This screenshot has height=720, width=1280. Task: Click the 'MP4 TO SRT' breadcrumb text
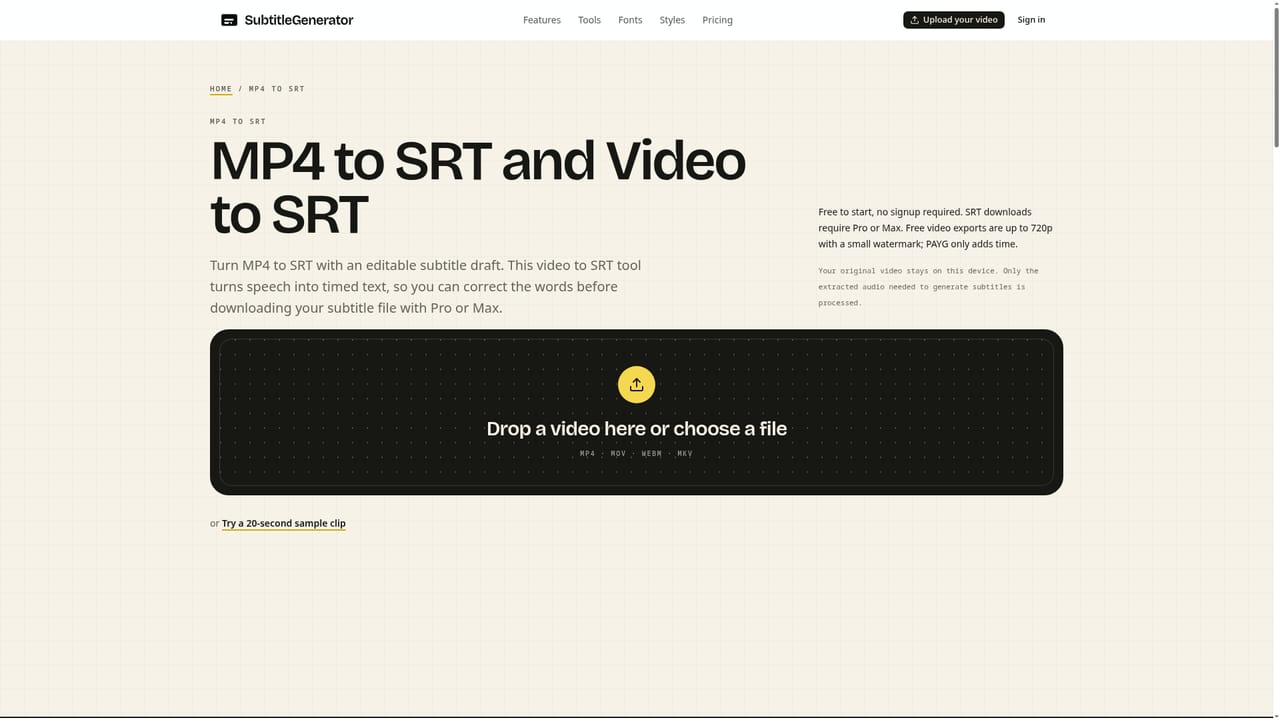click(277, 89)
